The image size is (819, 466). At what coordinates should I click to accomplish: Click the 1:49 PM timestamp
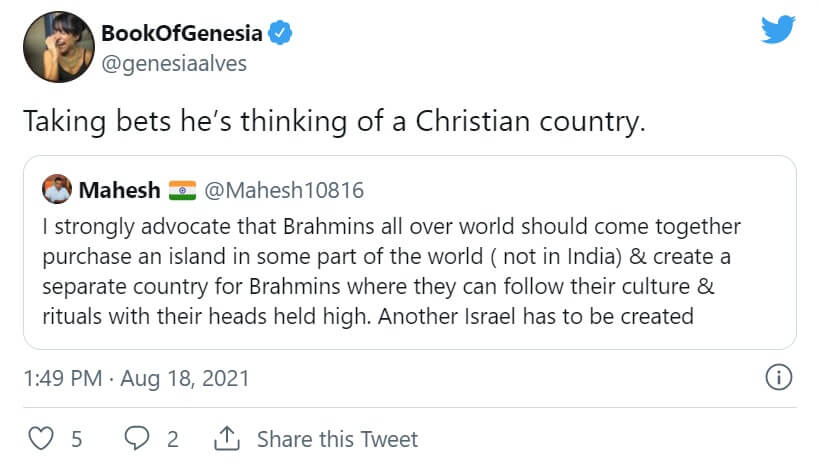pos(62,379)
